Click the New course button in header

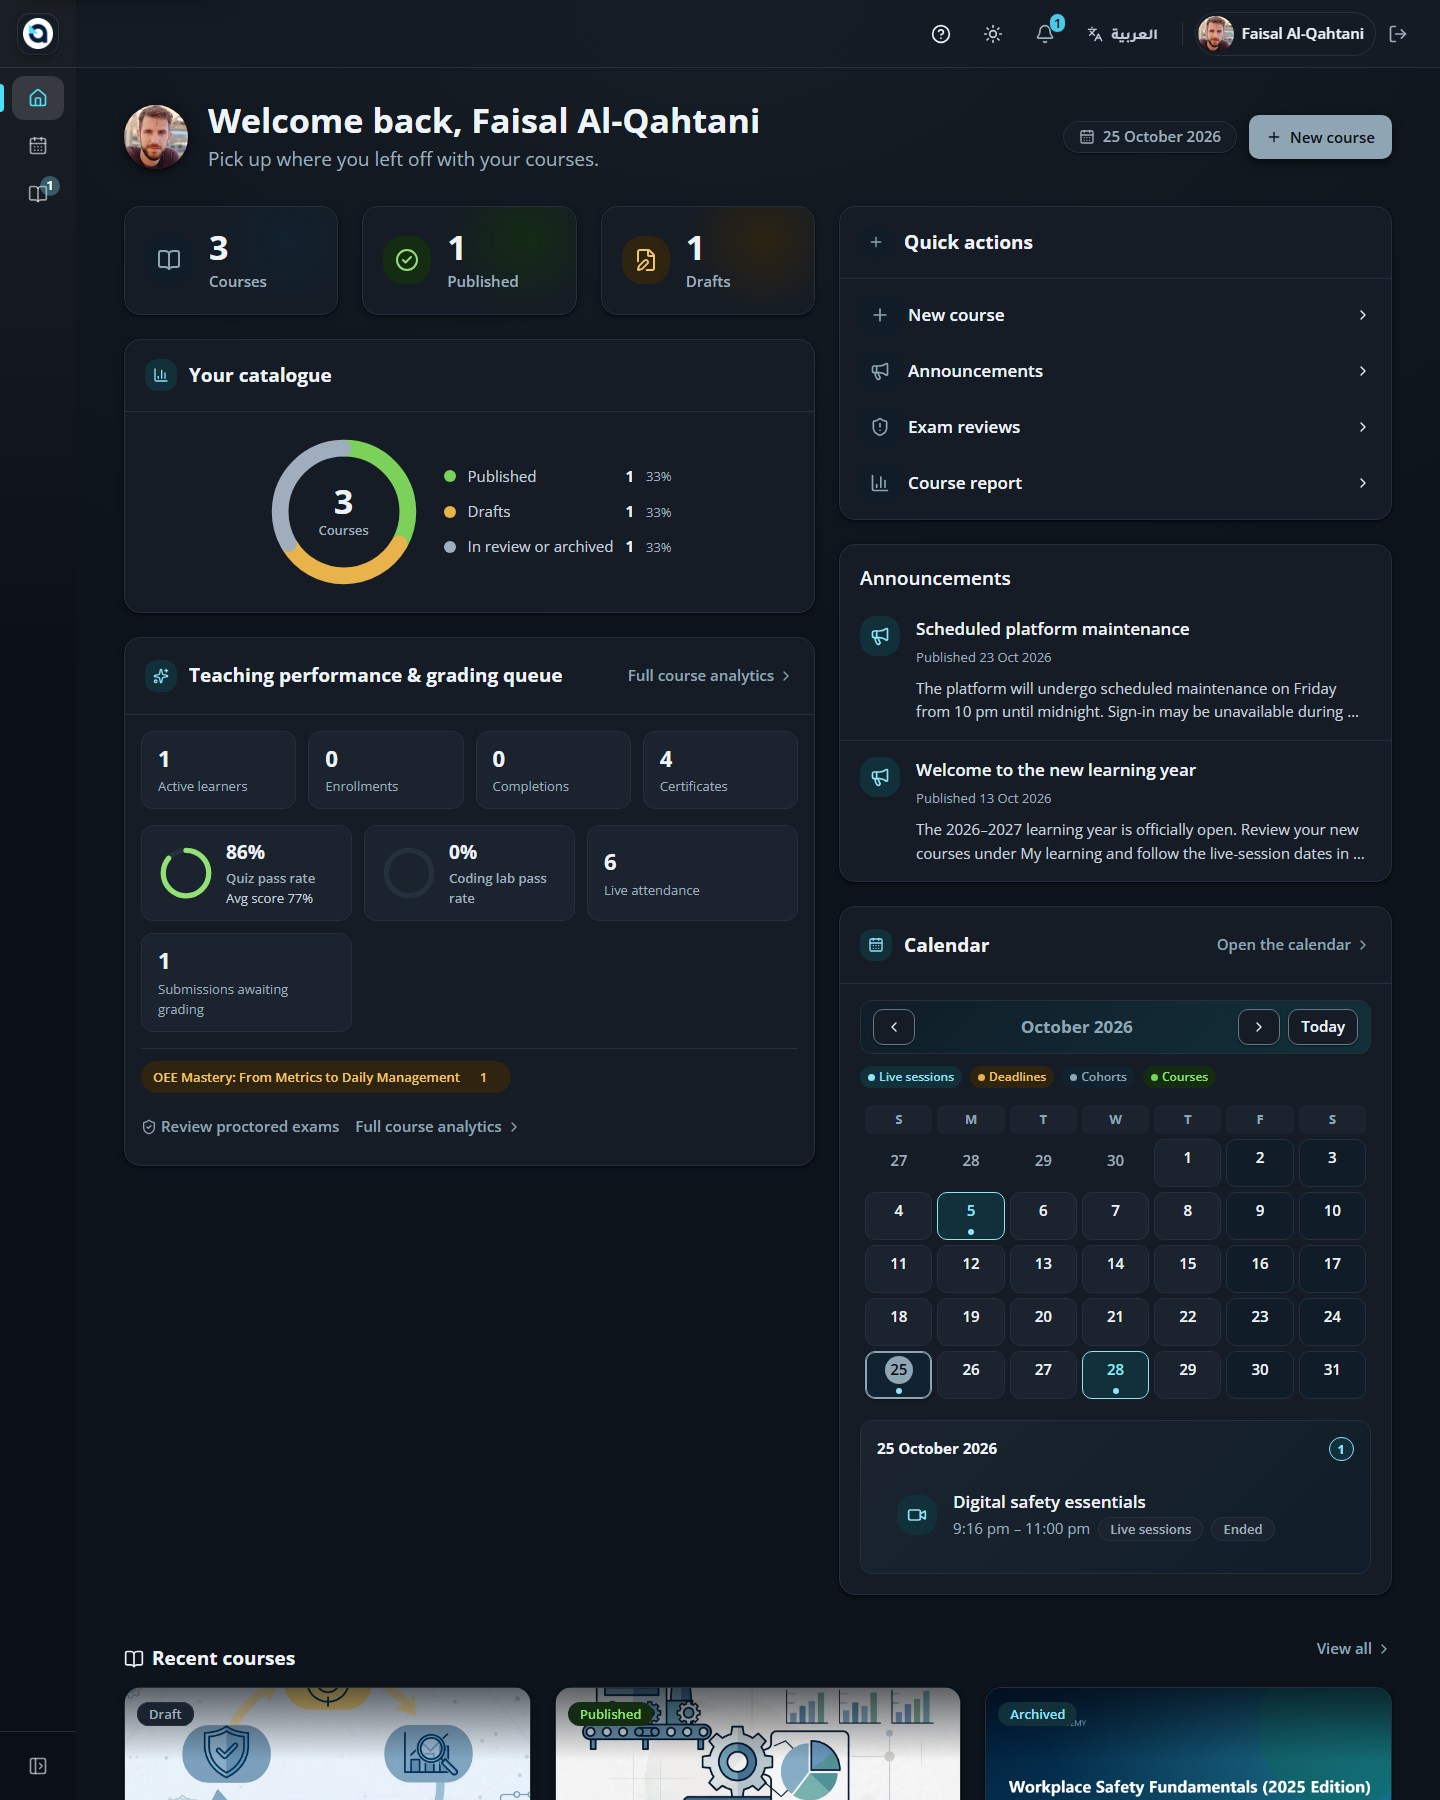[x=1320, y=137]
